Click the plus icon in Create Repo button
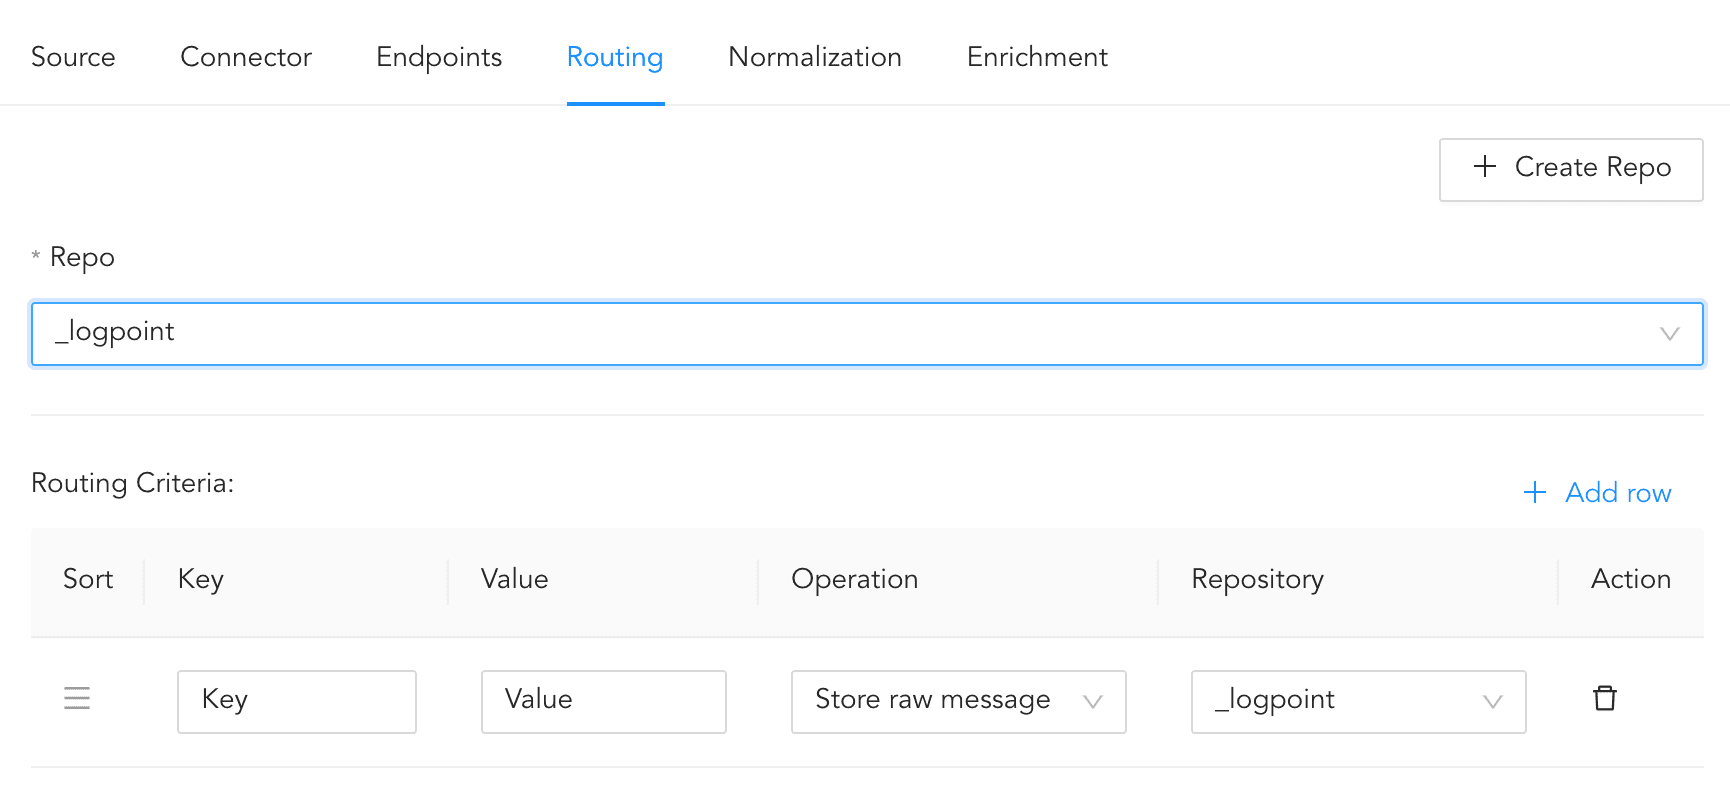Screen dimensions: 1730x800 coord(1485,167)
